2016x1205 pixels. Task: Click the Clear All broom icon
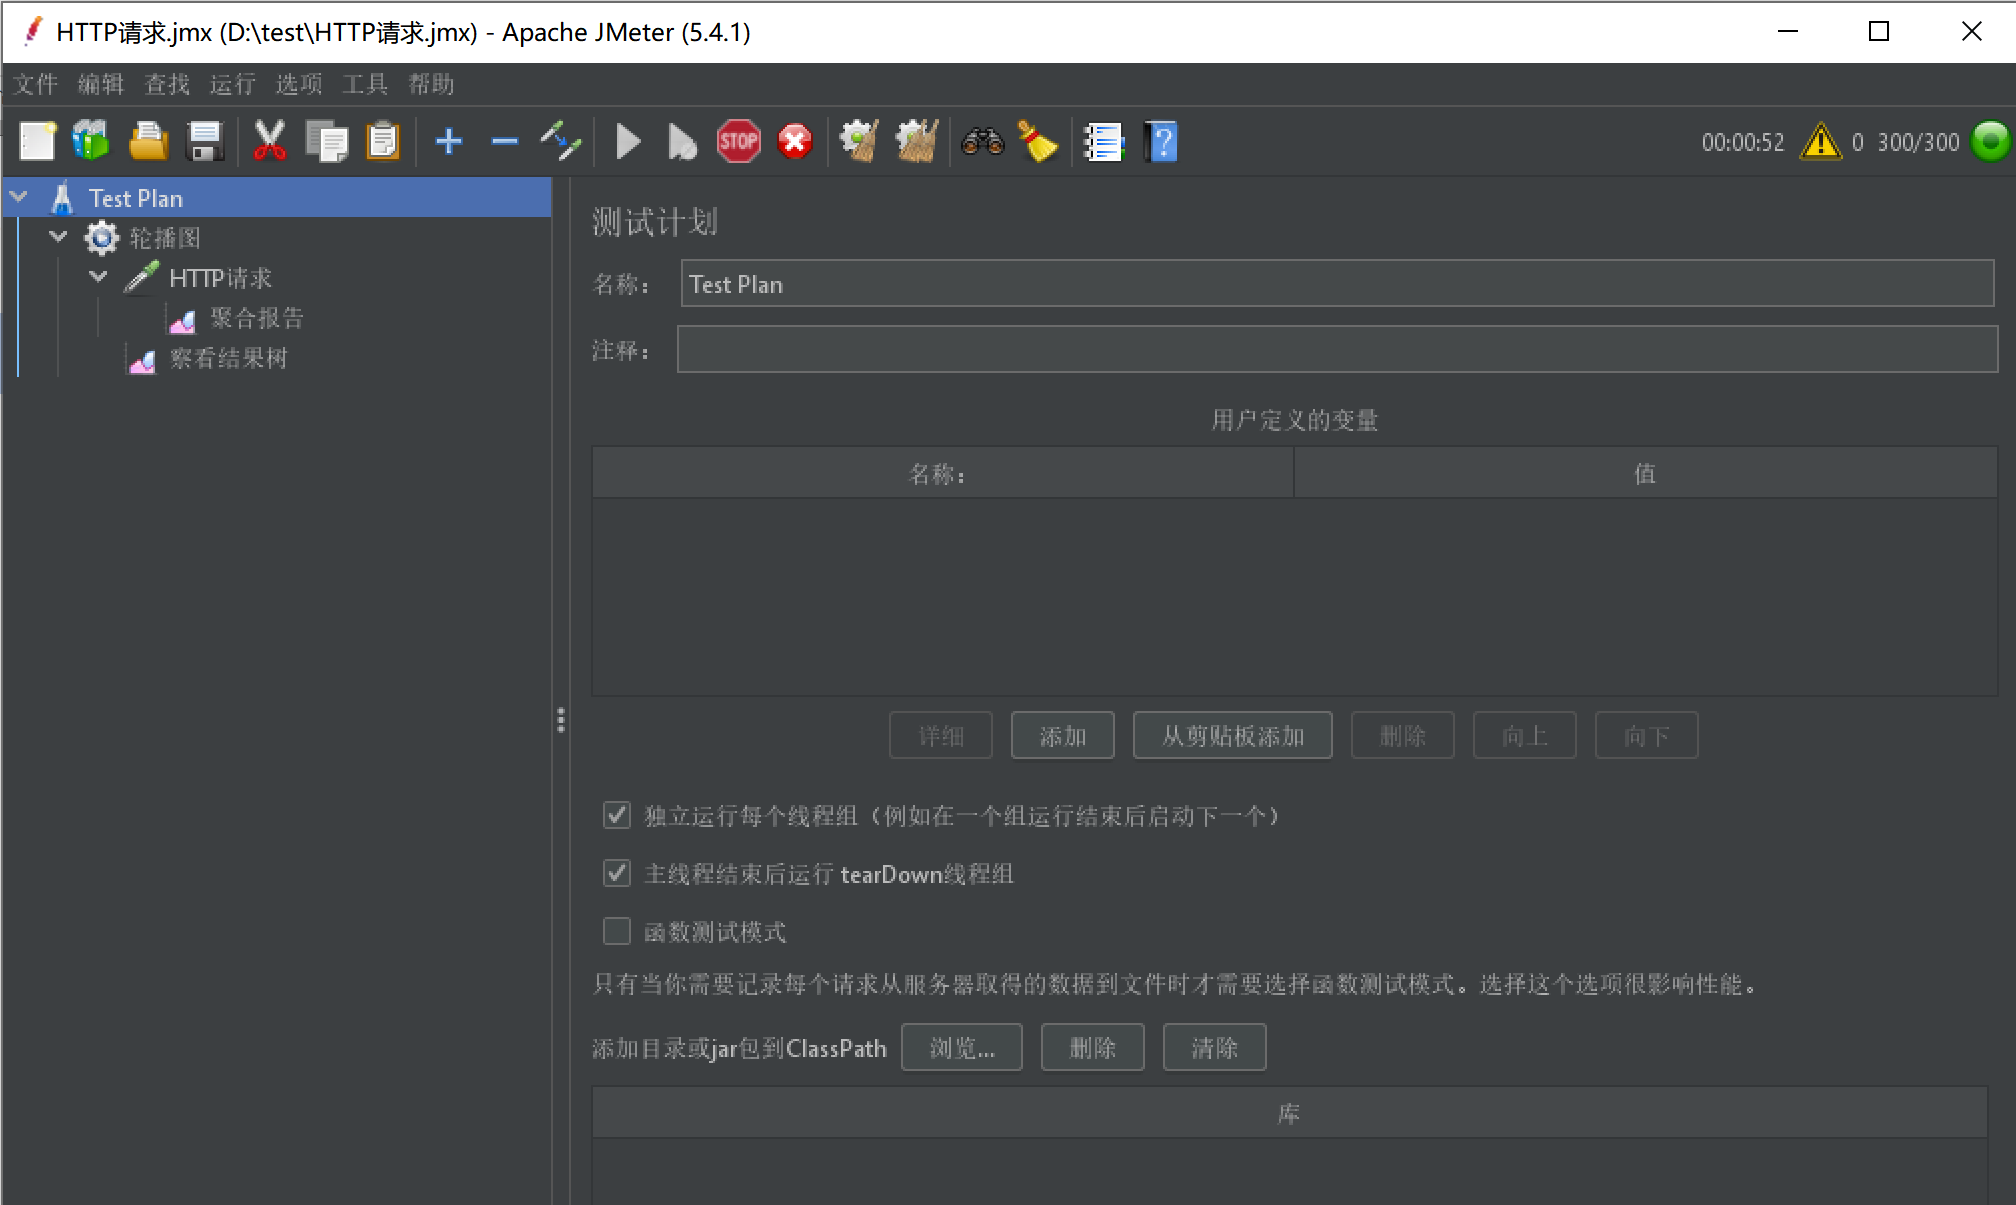(916, 142)
